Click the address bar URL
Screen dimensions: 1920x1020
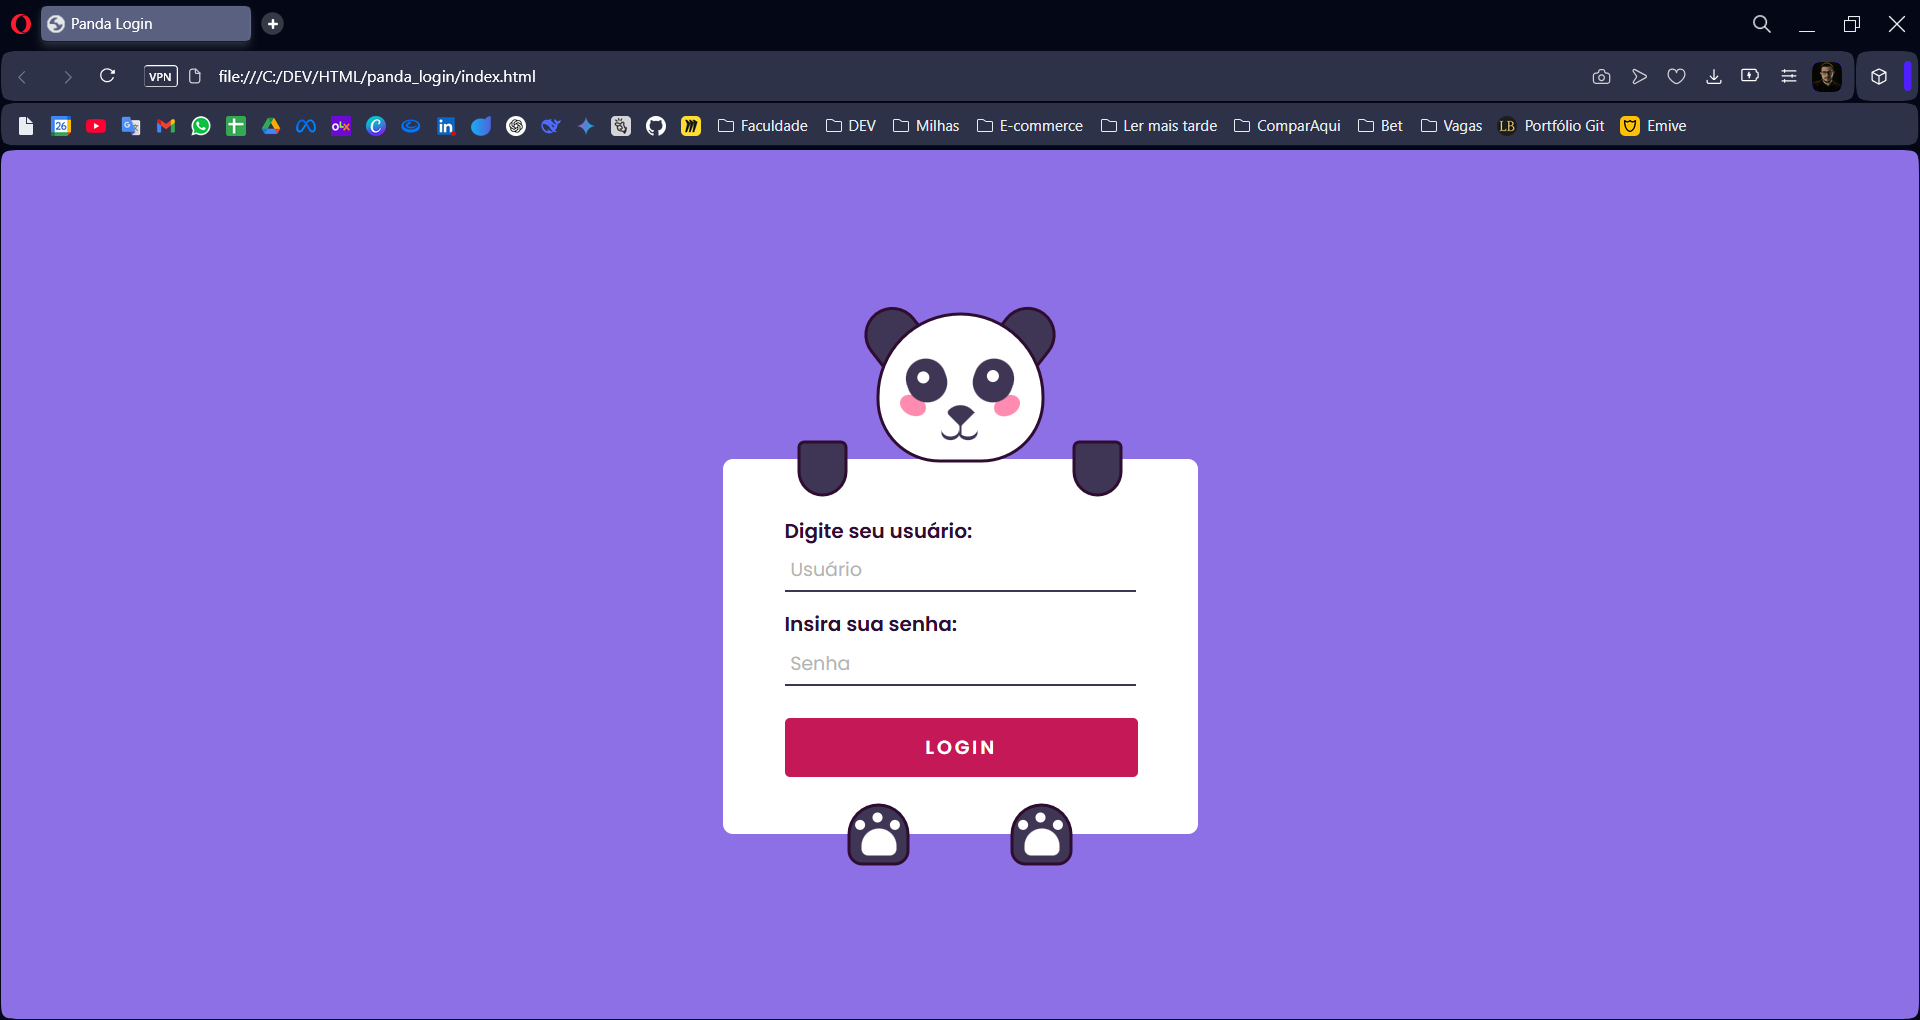[x=377, y=77]
